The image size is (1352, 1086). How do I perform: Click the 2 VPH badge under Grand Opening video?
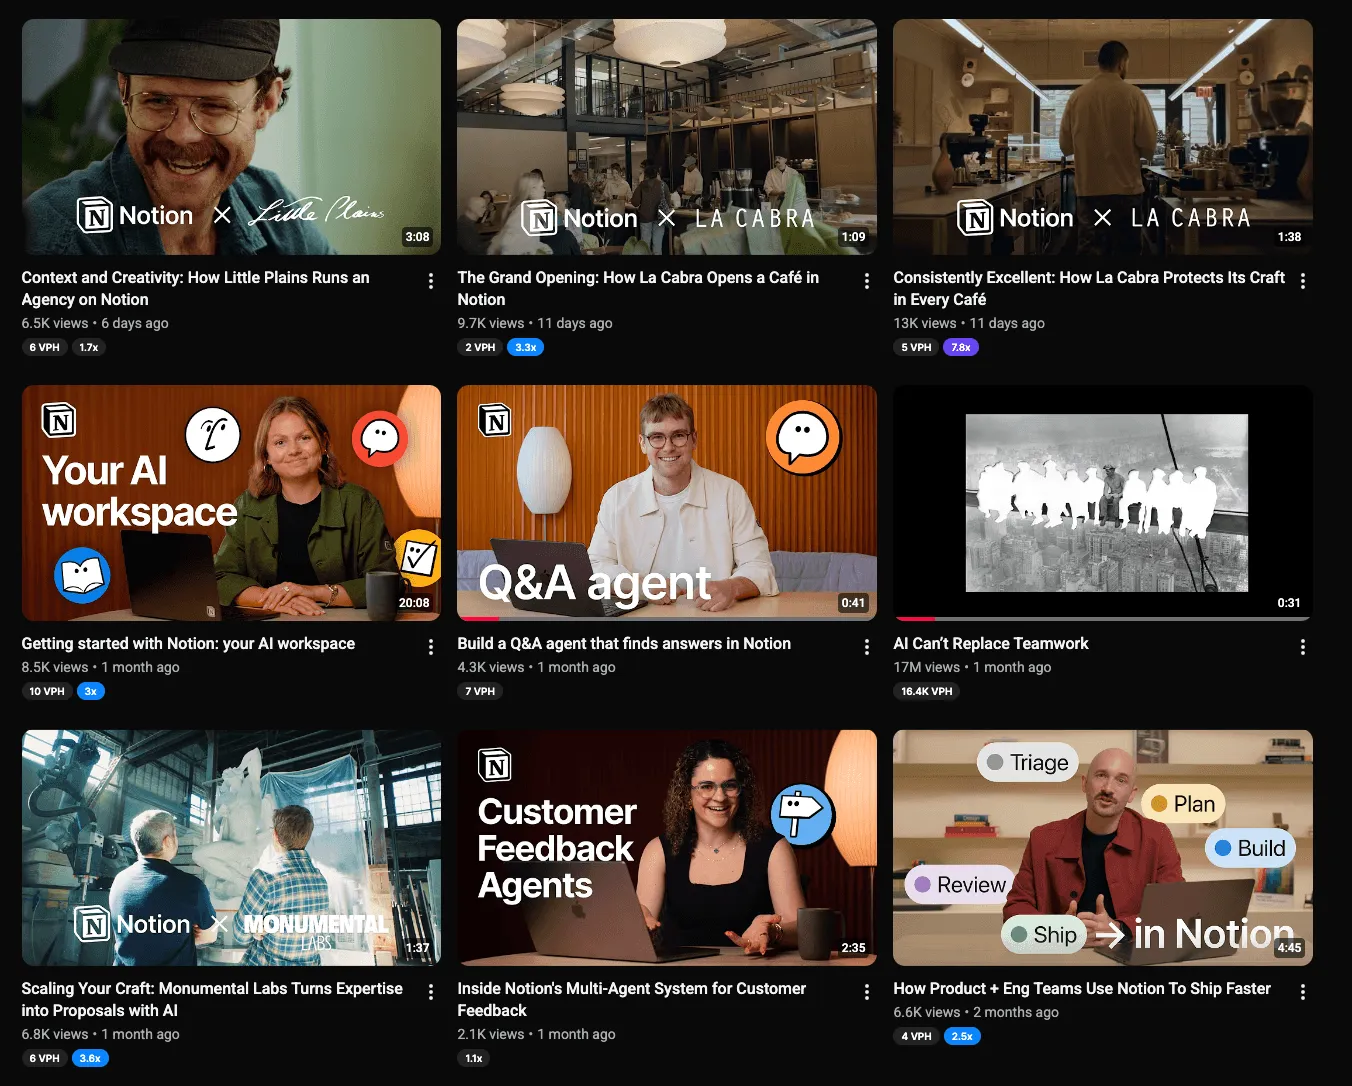click(480, 347)
